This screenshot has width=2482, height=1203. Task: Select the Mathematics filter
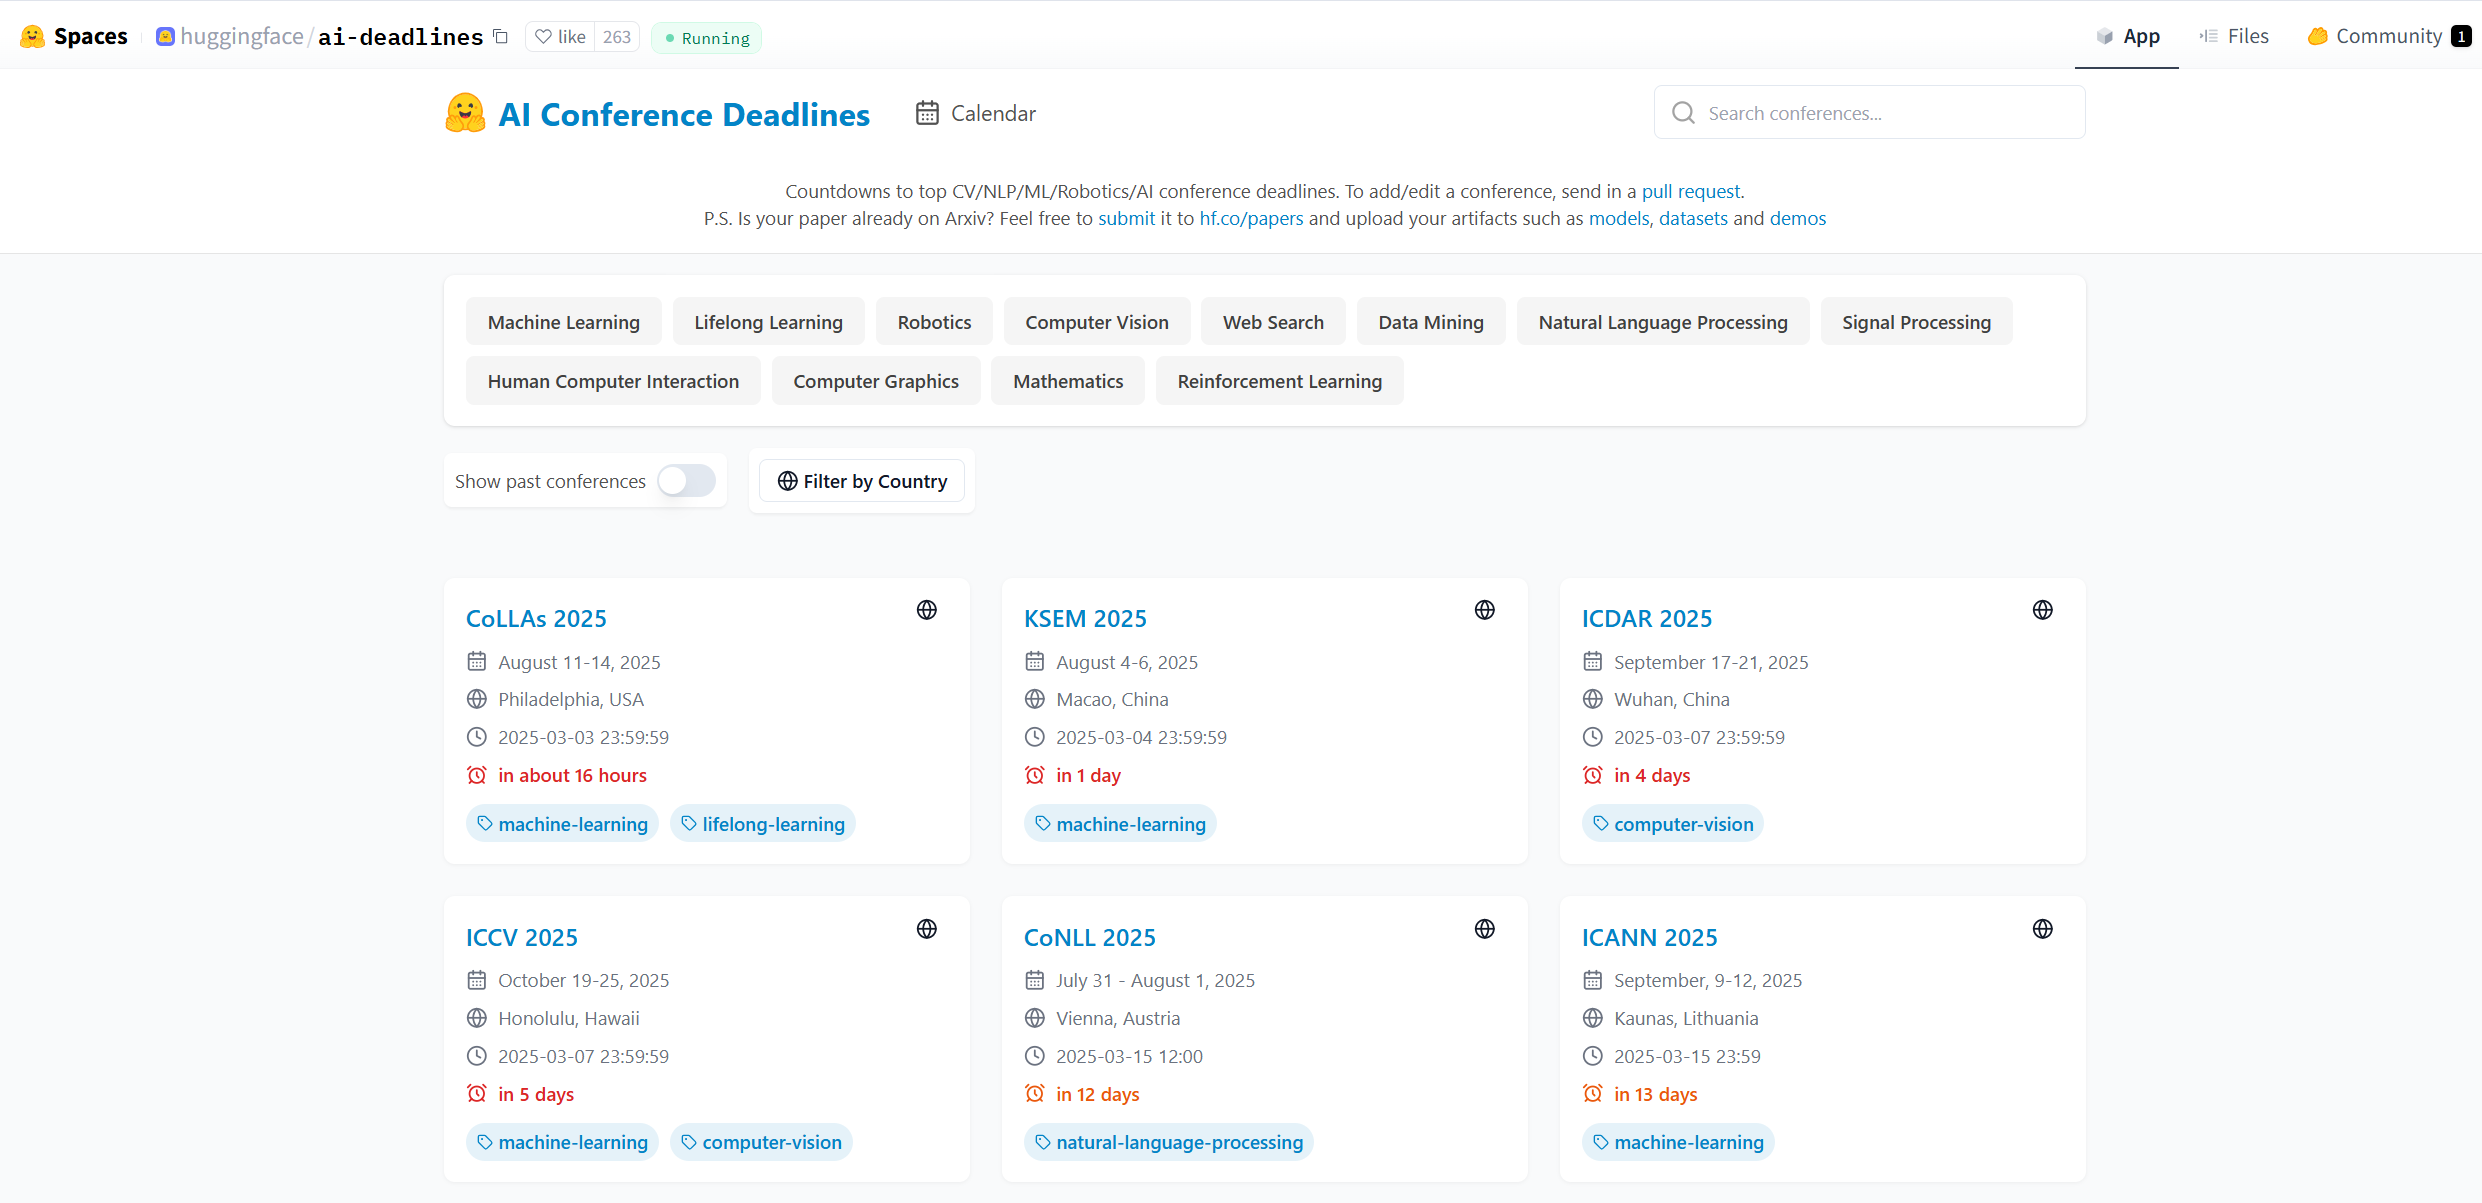click(1068, 381)
